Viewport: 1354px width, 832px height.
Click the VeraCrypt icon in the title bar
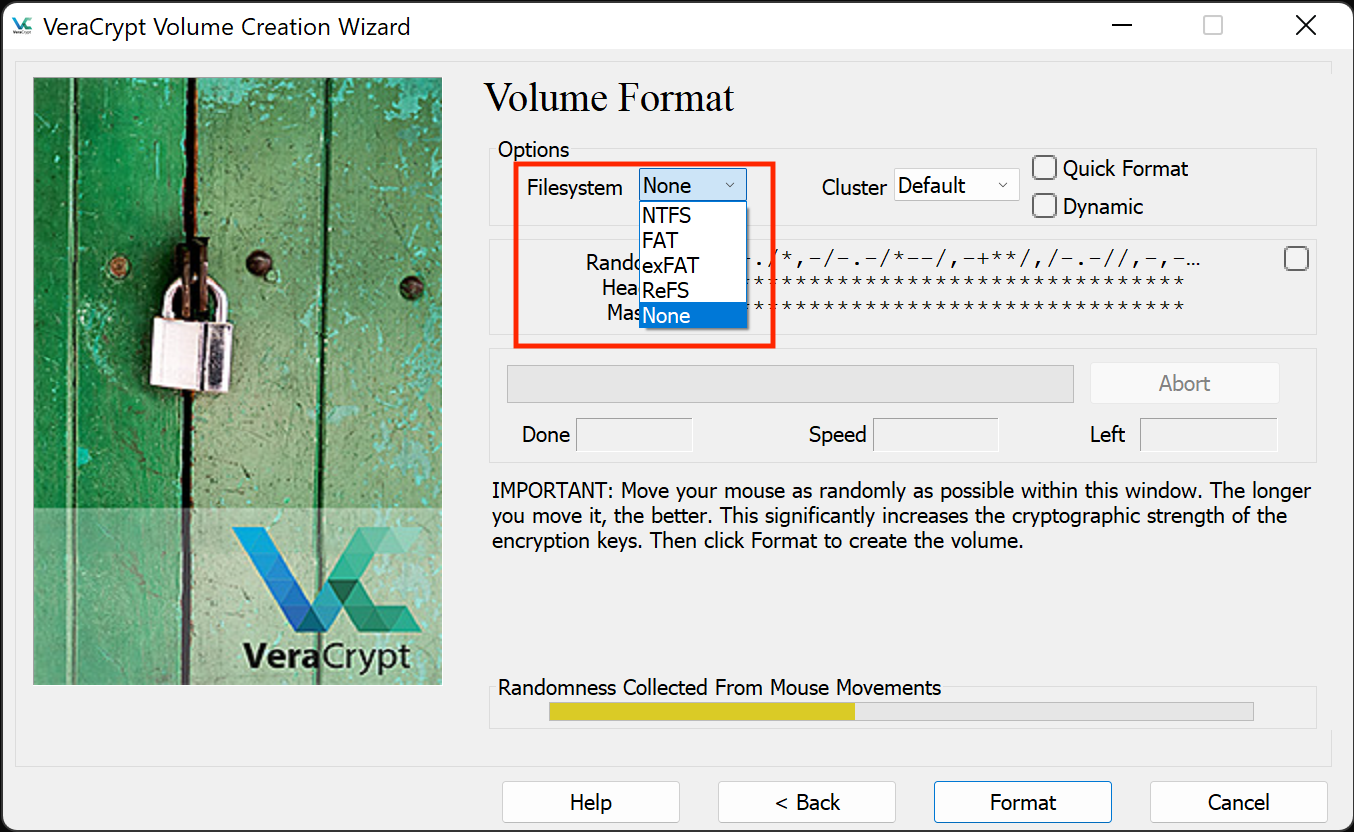[x=21, y=26]
